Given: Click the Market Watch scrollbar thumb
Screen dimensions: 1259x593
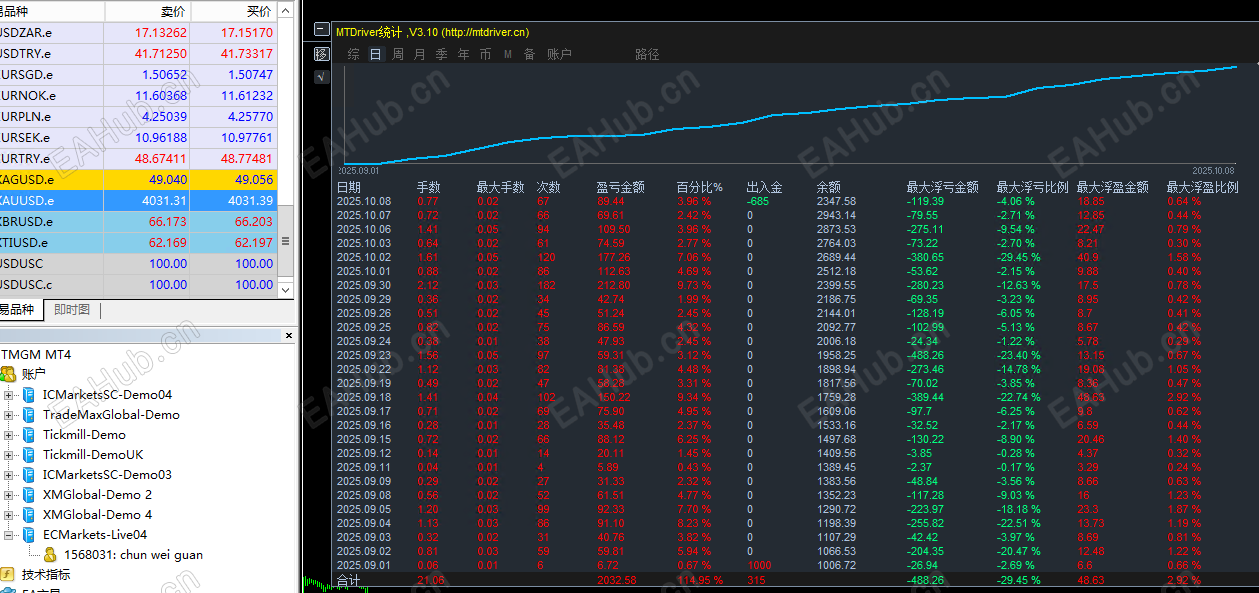Looking at the screenshot, I should point(285,241).
